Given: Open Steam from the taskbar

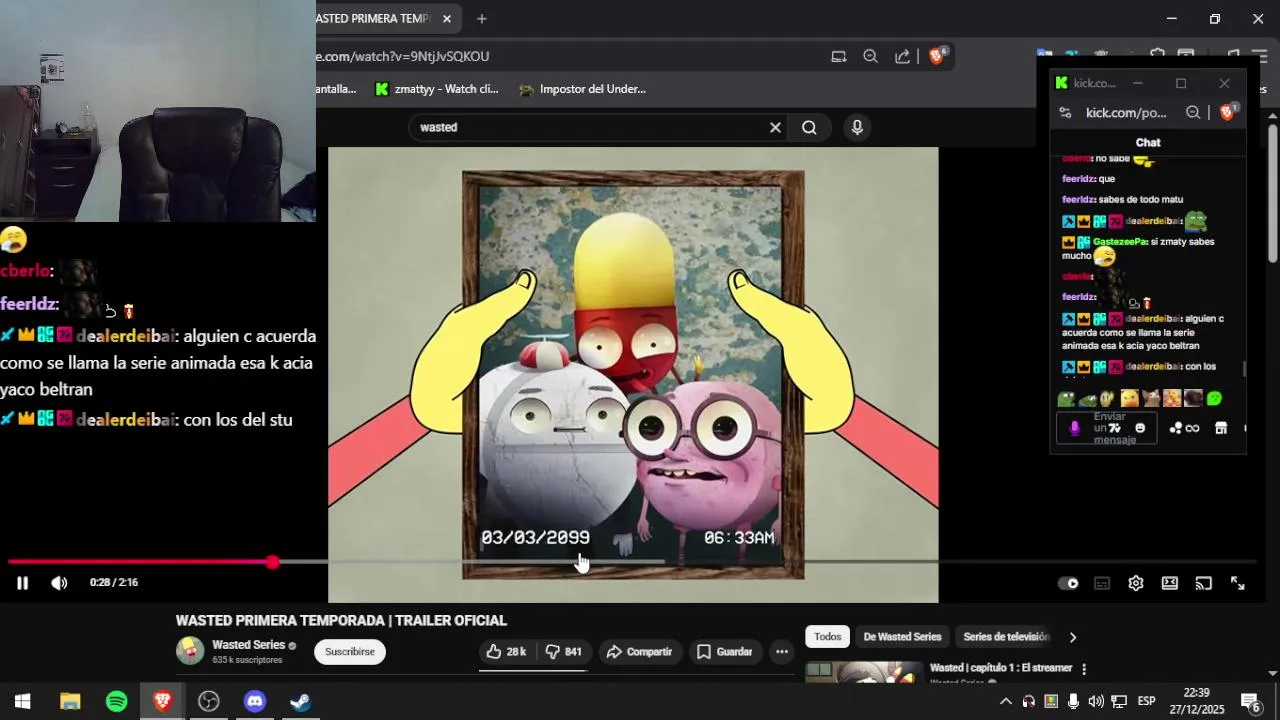Looking at the screenshot, I should point(301,701).
